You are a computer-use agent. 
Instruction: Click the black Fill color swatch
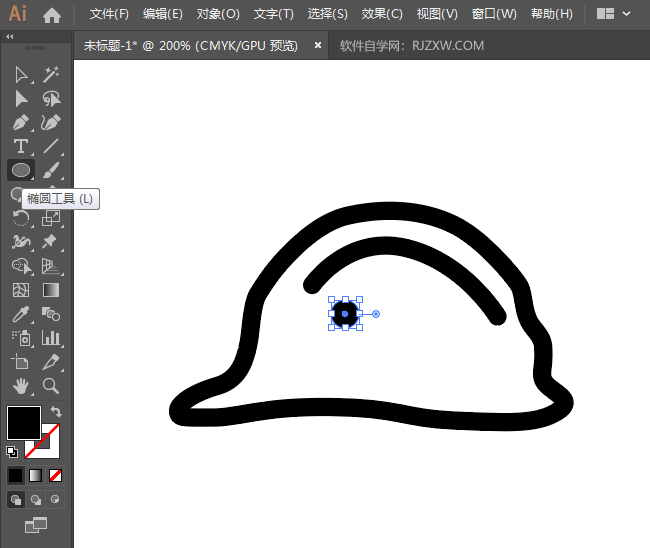point(23,422)
